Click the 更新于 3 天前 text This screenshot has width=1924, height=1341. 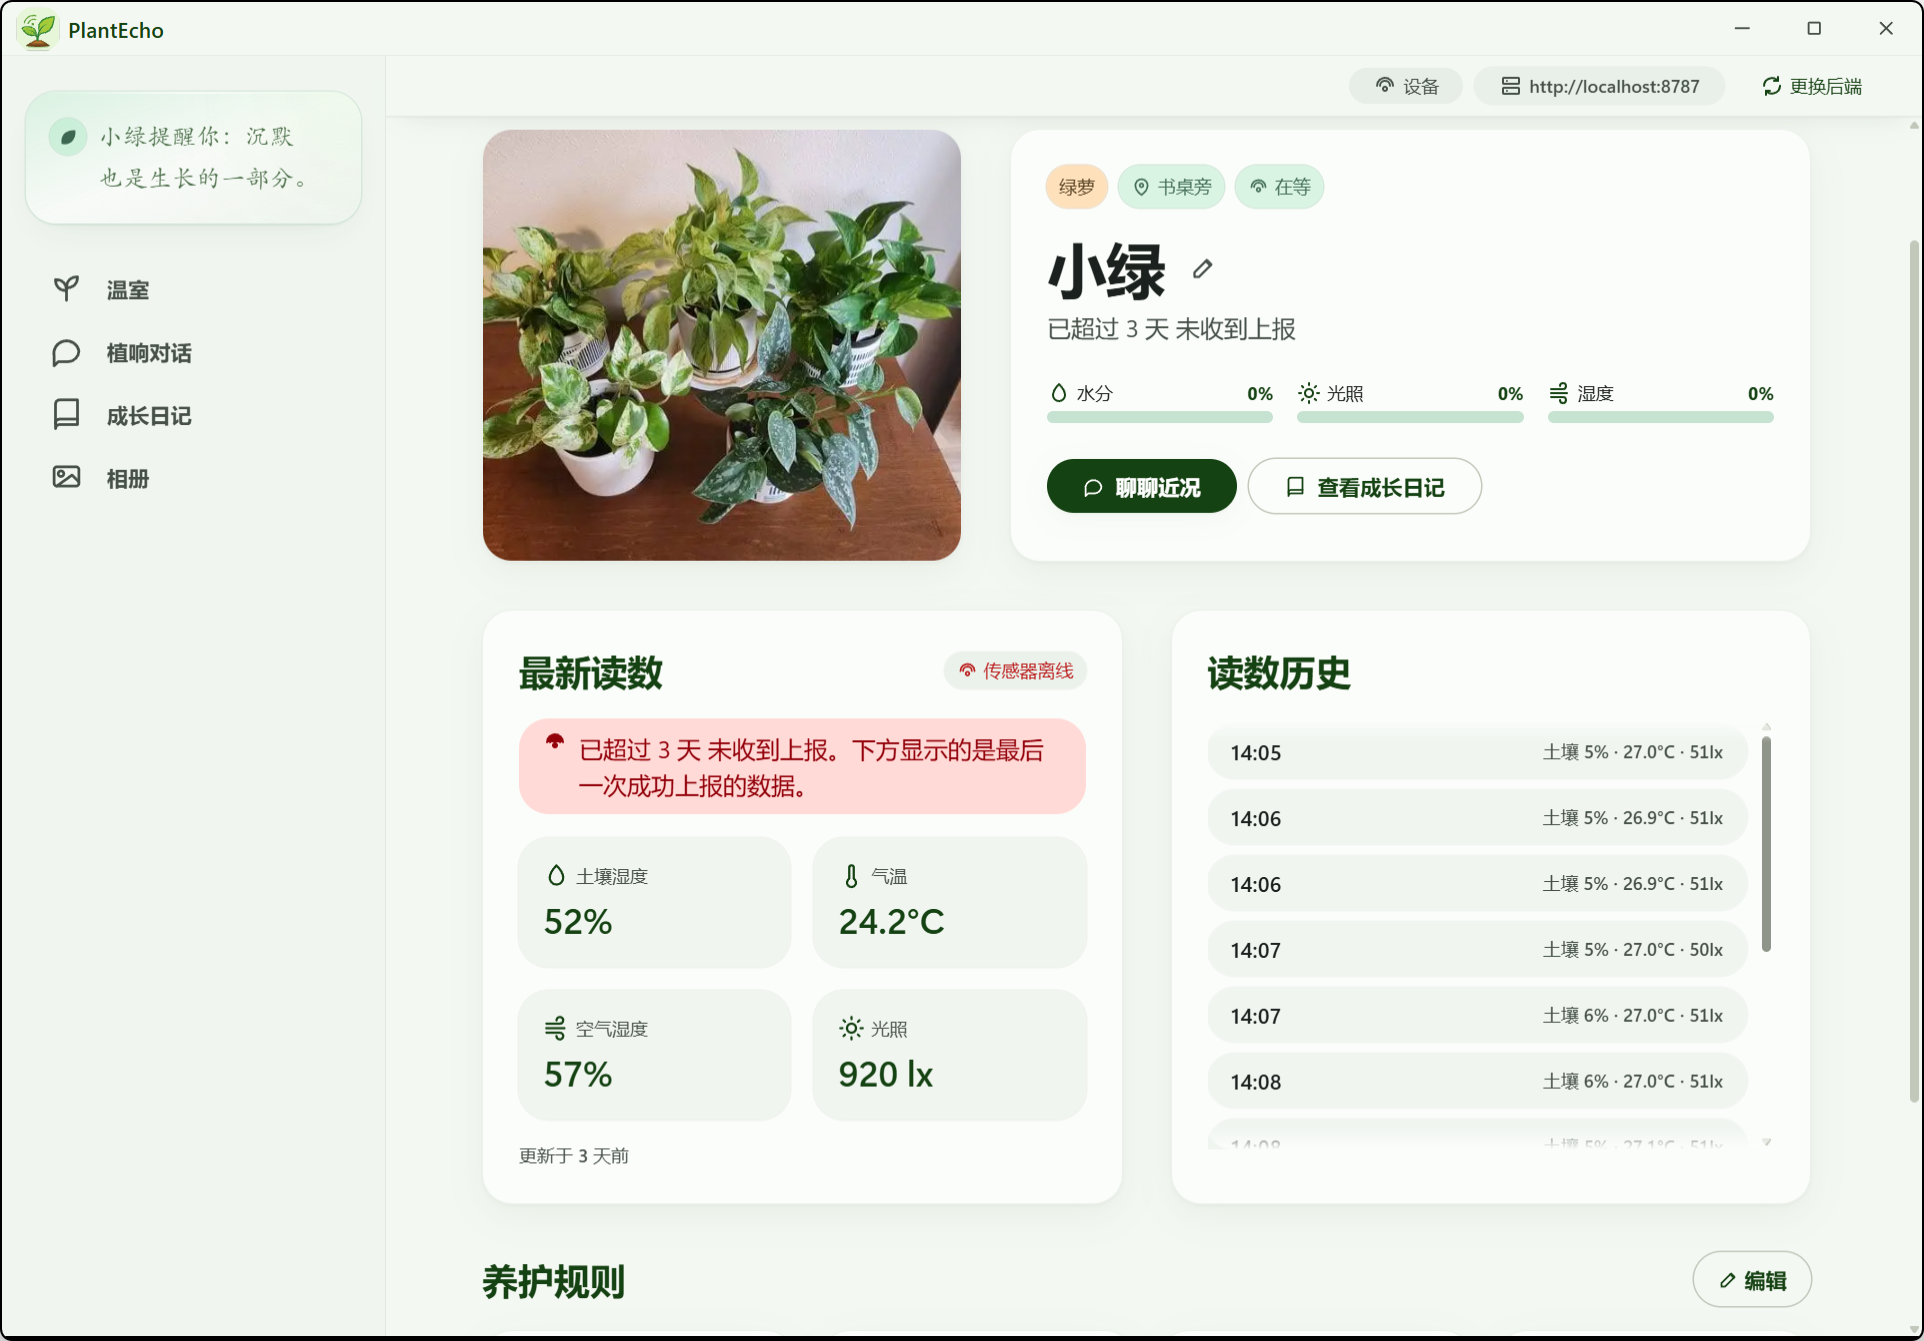(x=574, y=1156)
